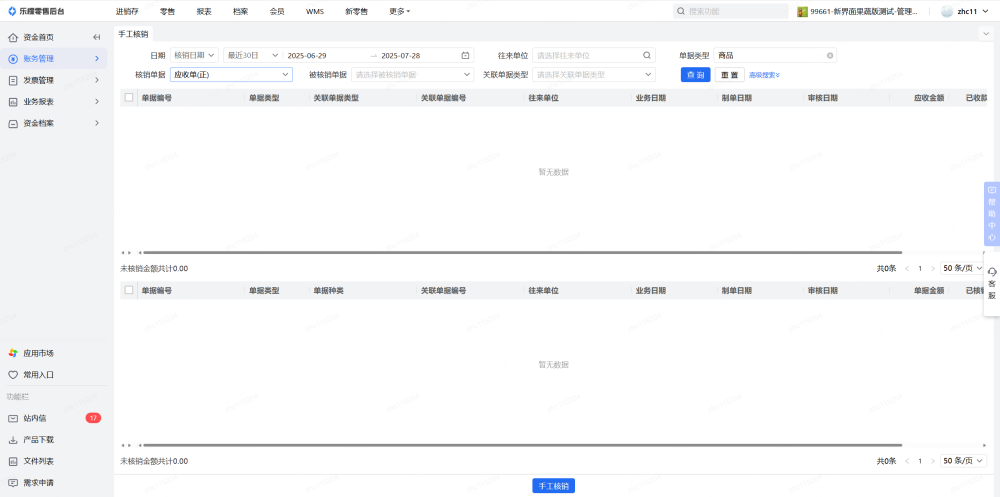Open the 报表 top menu
This screenshot has width=1000, height=497.
(204, 11)
